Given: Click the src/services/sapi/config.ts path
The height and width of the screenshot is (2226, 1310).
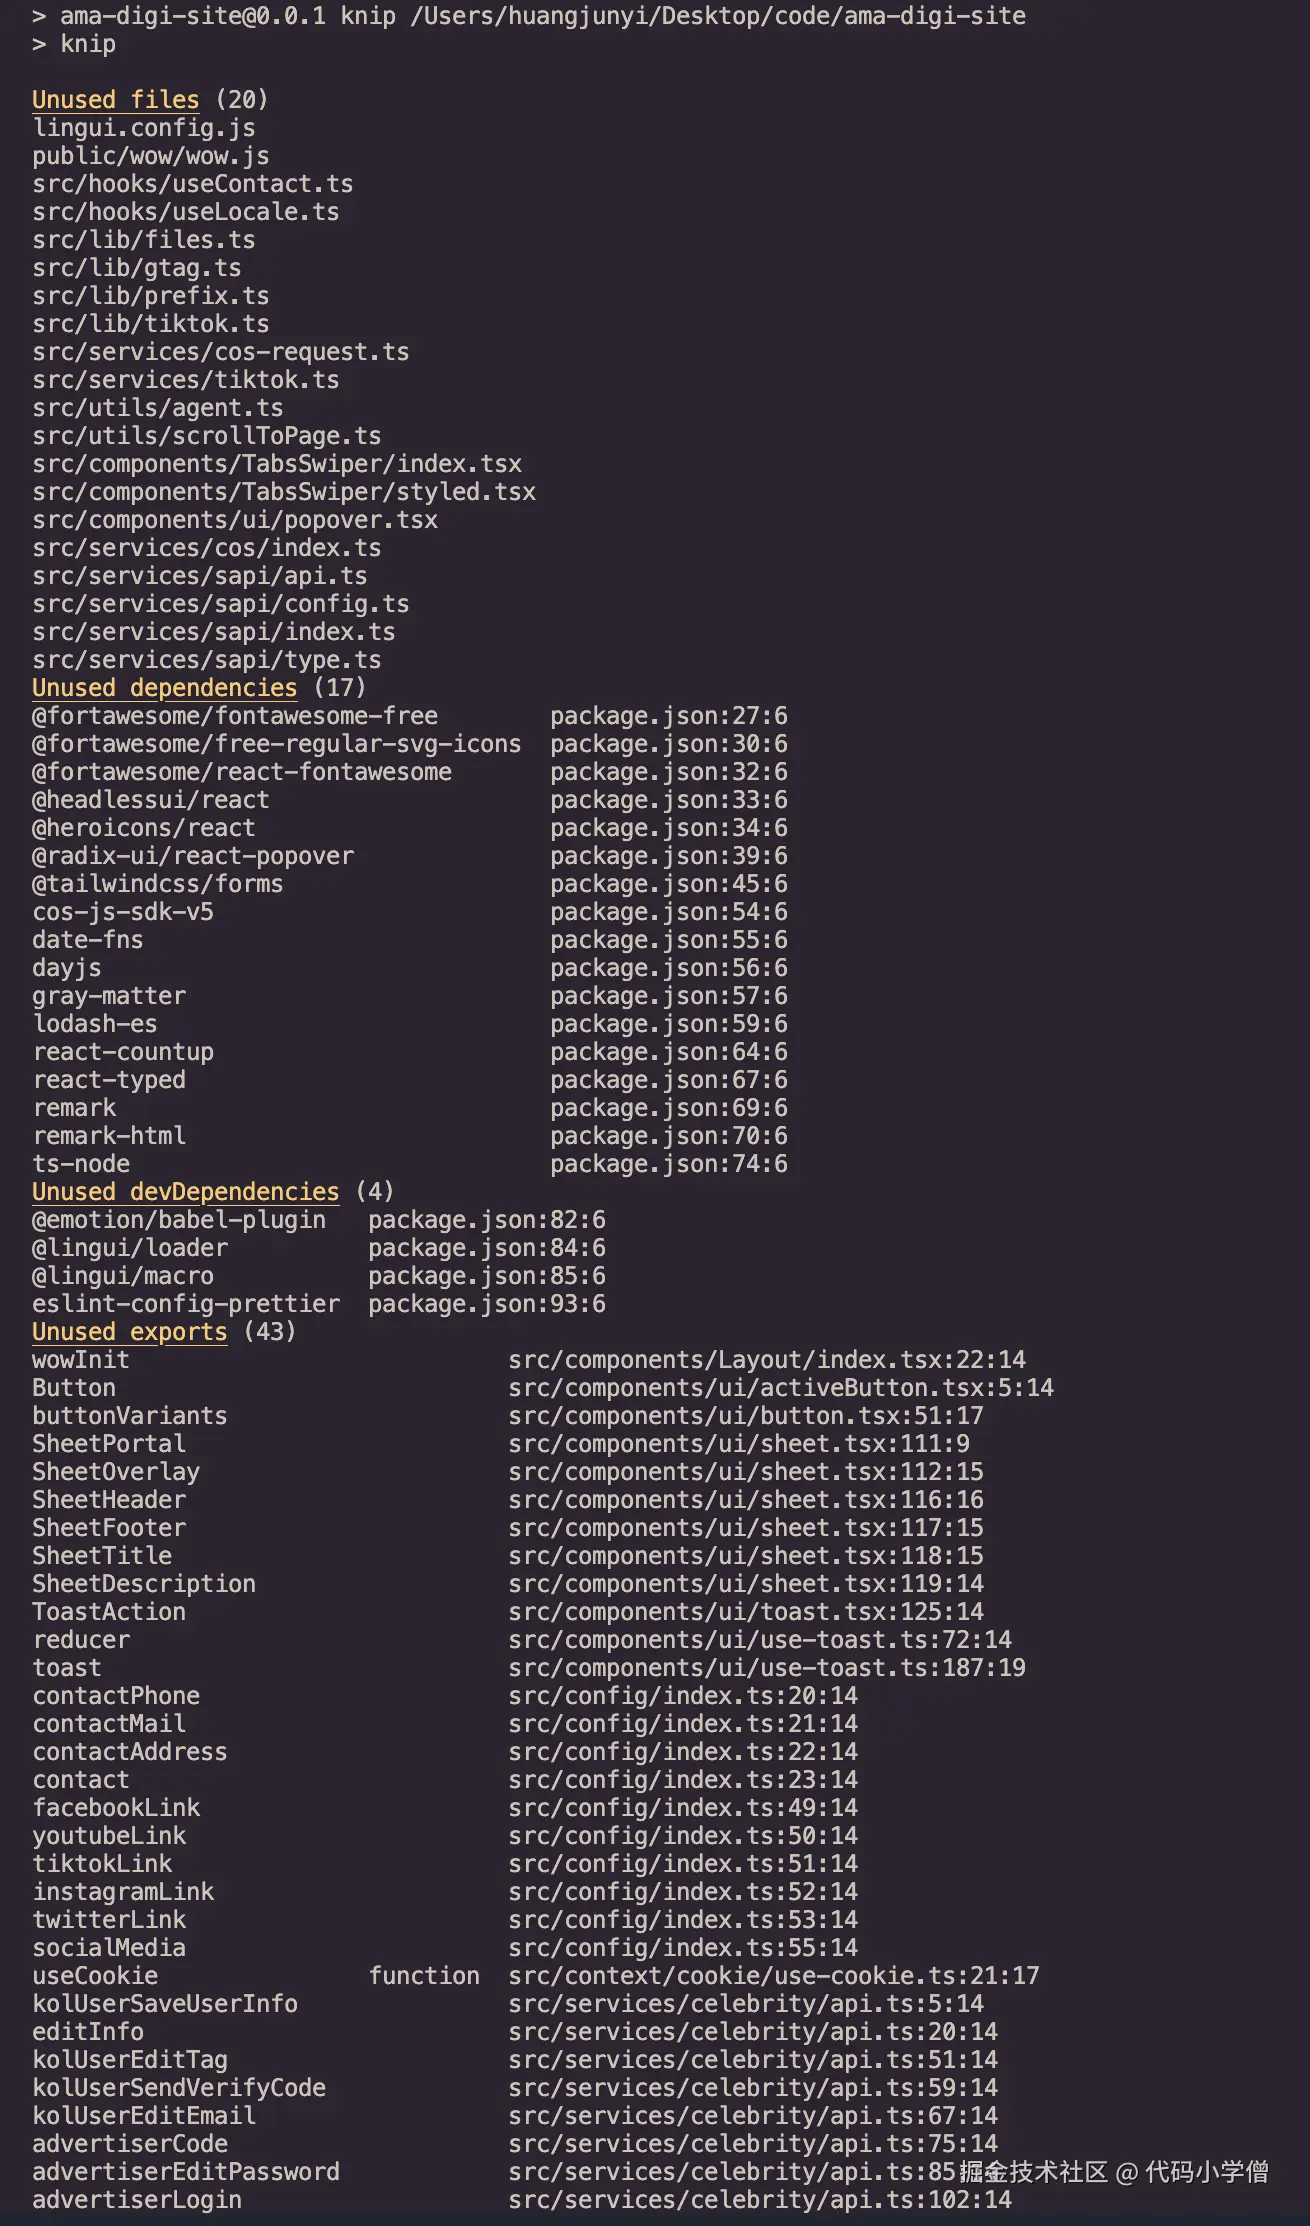Looking at the screenshot, I should [220, 604].
